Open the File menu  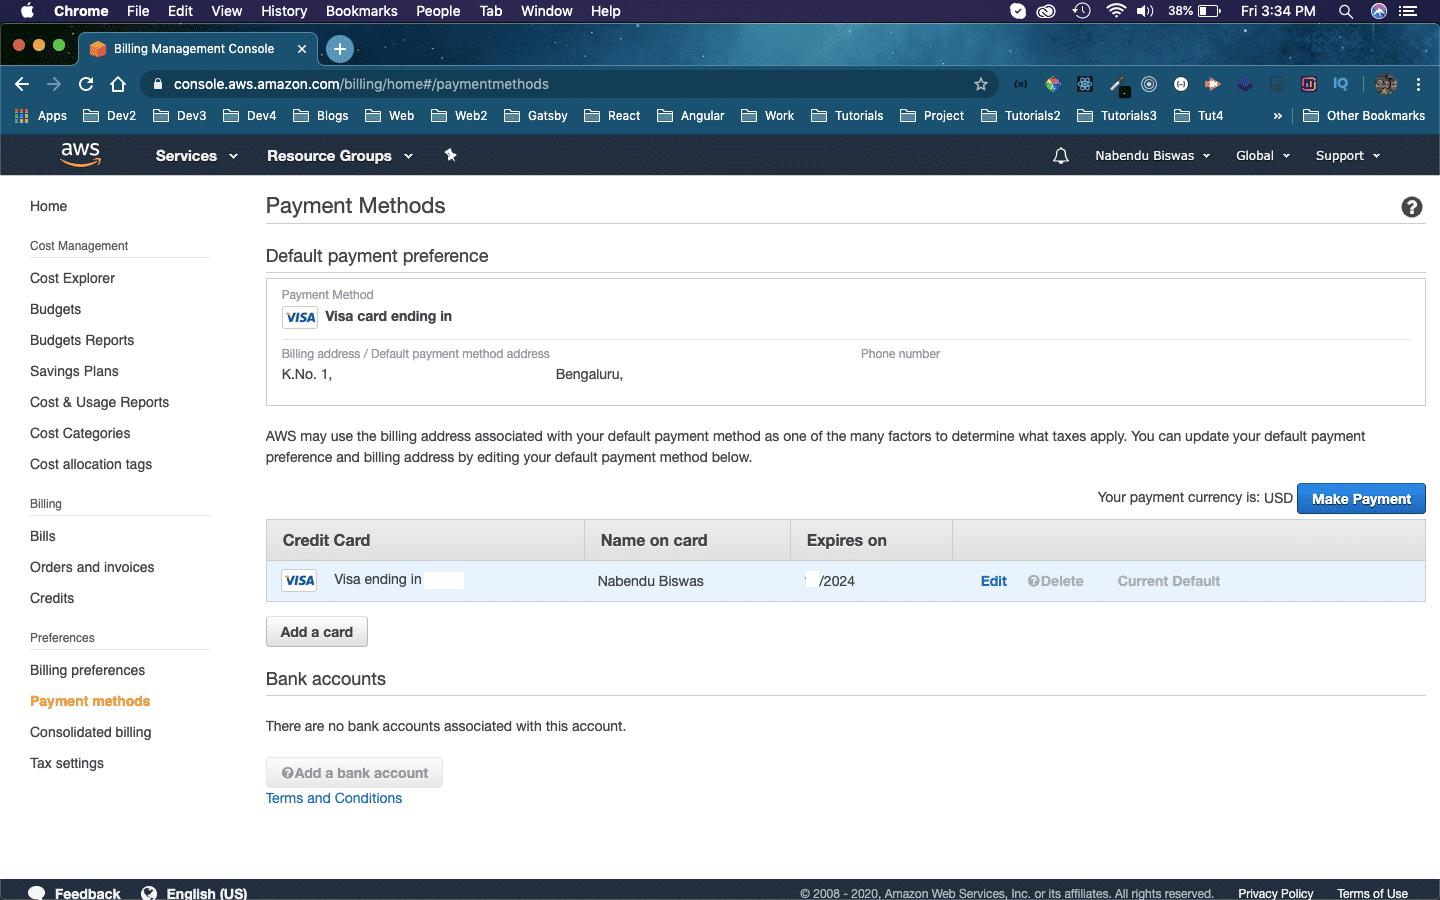coord(138,11)
